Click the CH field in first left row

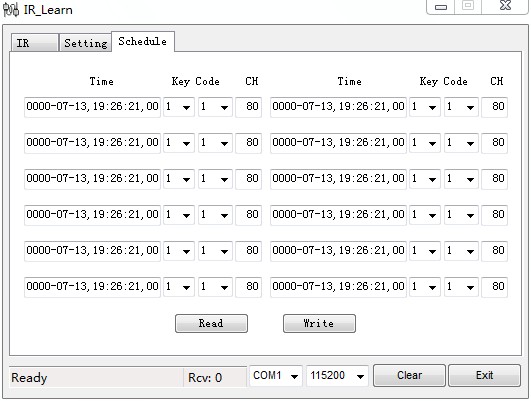(249, 107)
